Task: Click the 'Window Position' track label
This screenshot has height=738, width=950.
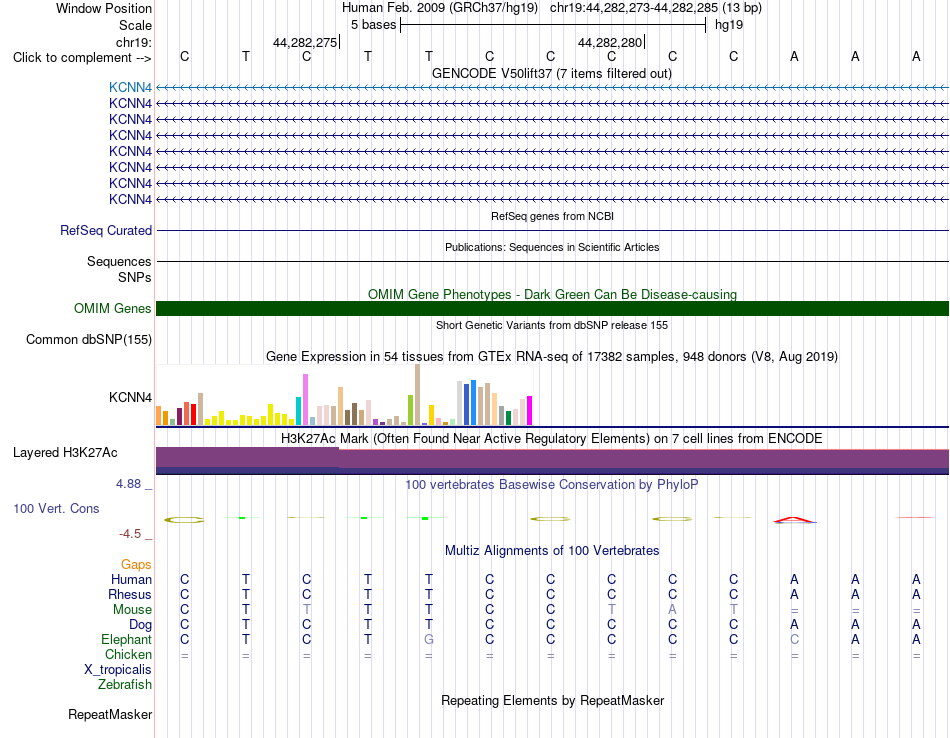Action: [x=104, y=8]
